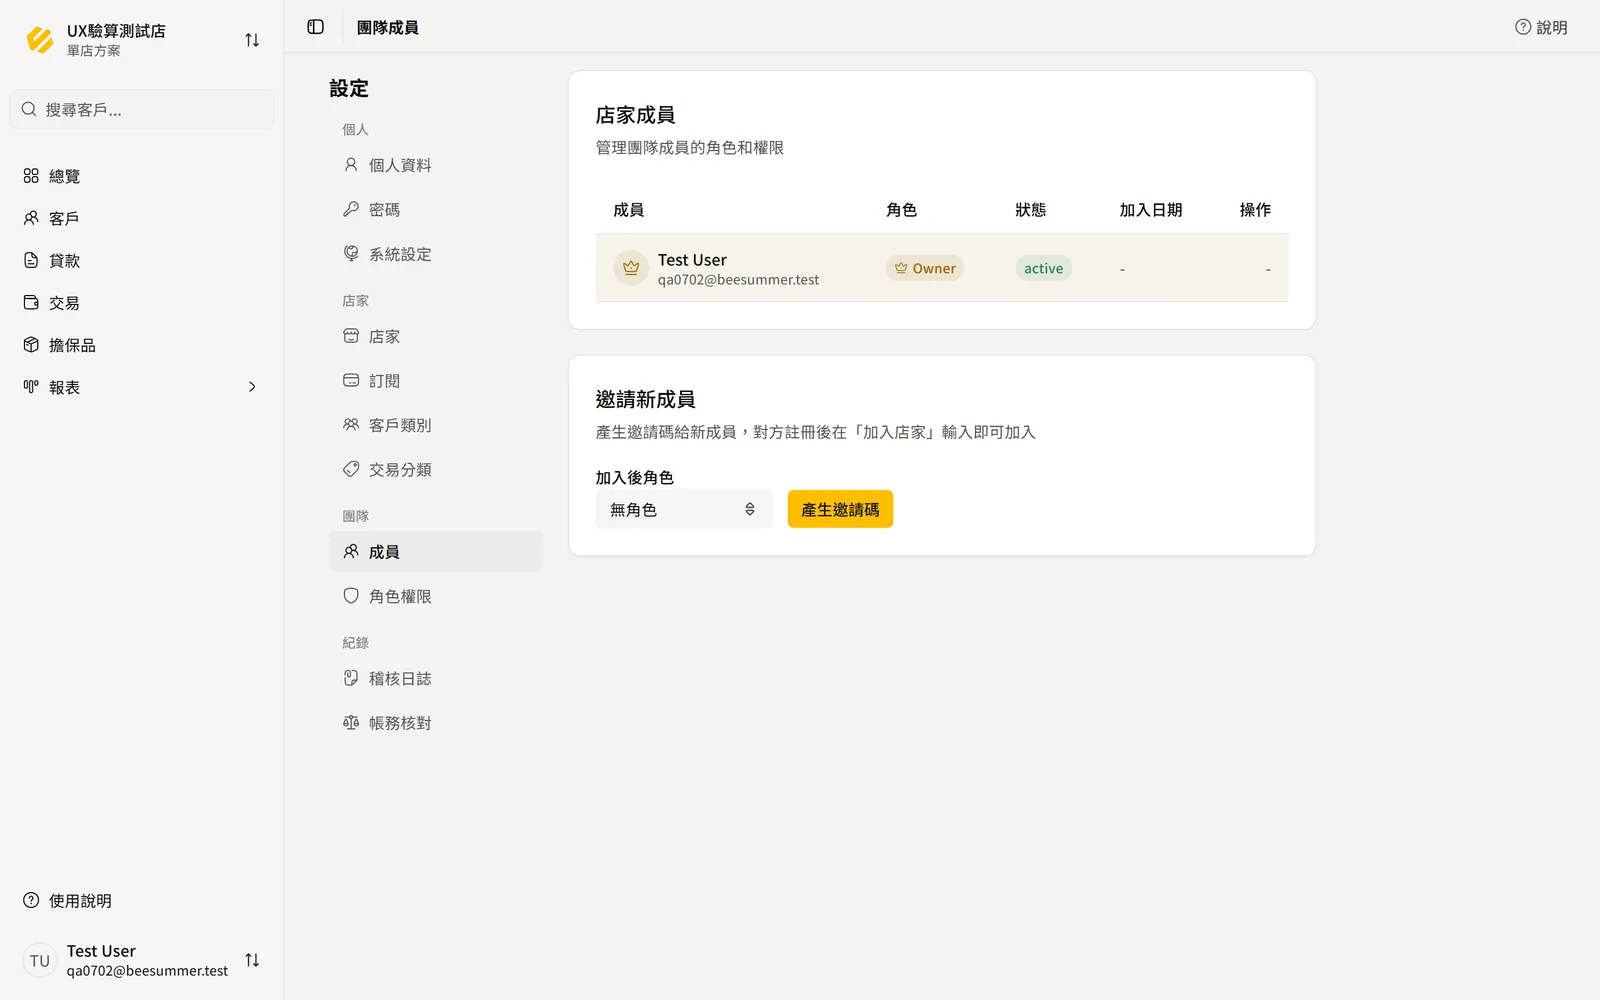Image resolution: width=1600 pixels, height=1000 pixels.
Task: Click the 成員 column header
Action: 629,210
